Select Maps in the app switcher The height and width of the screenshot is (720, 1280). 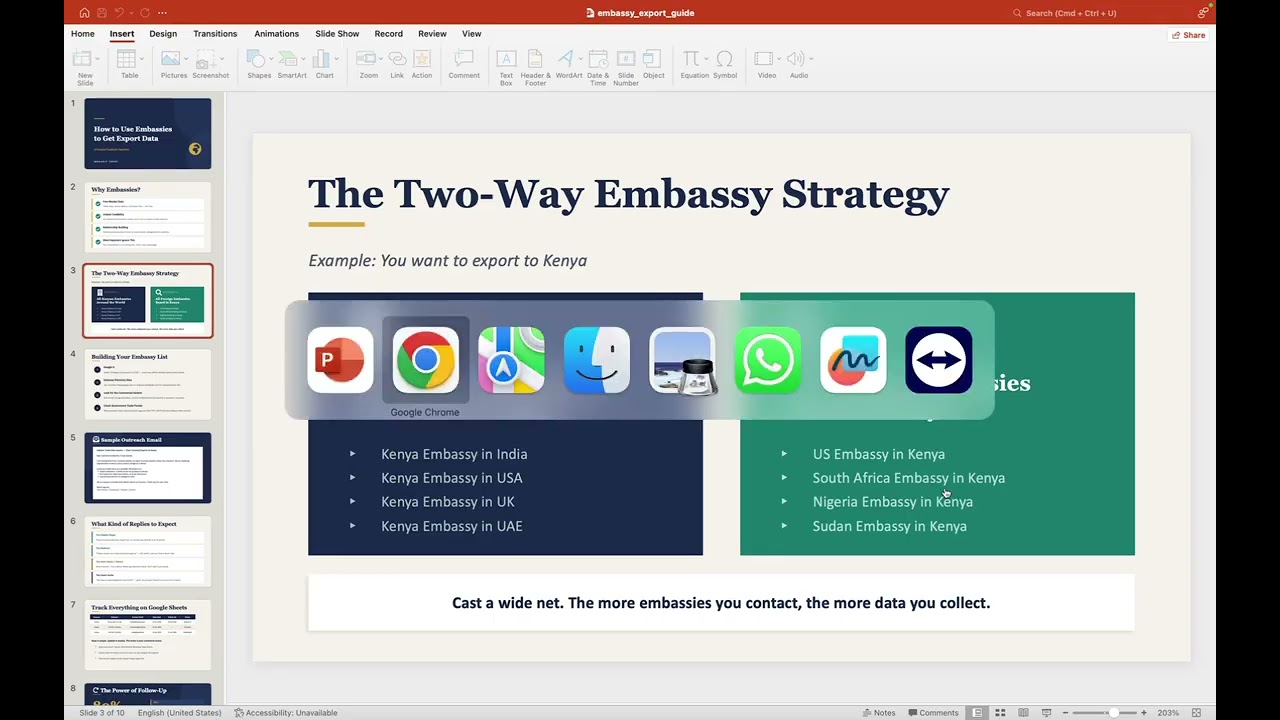[511, 360]
